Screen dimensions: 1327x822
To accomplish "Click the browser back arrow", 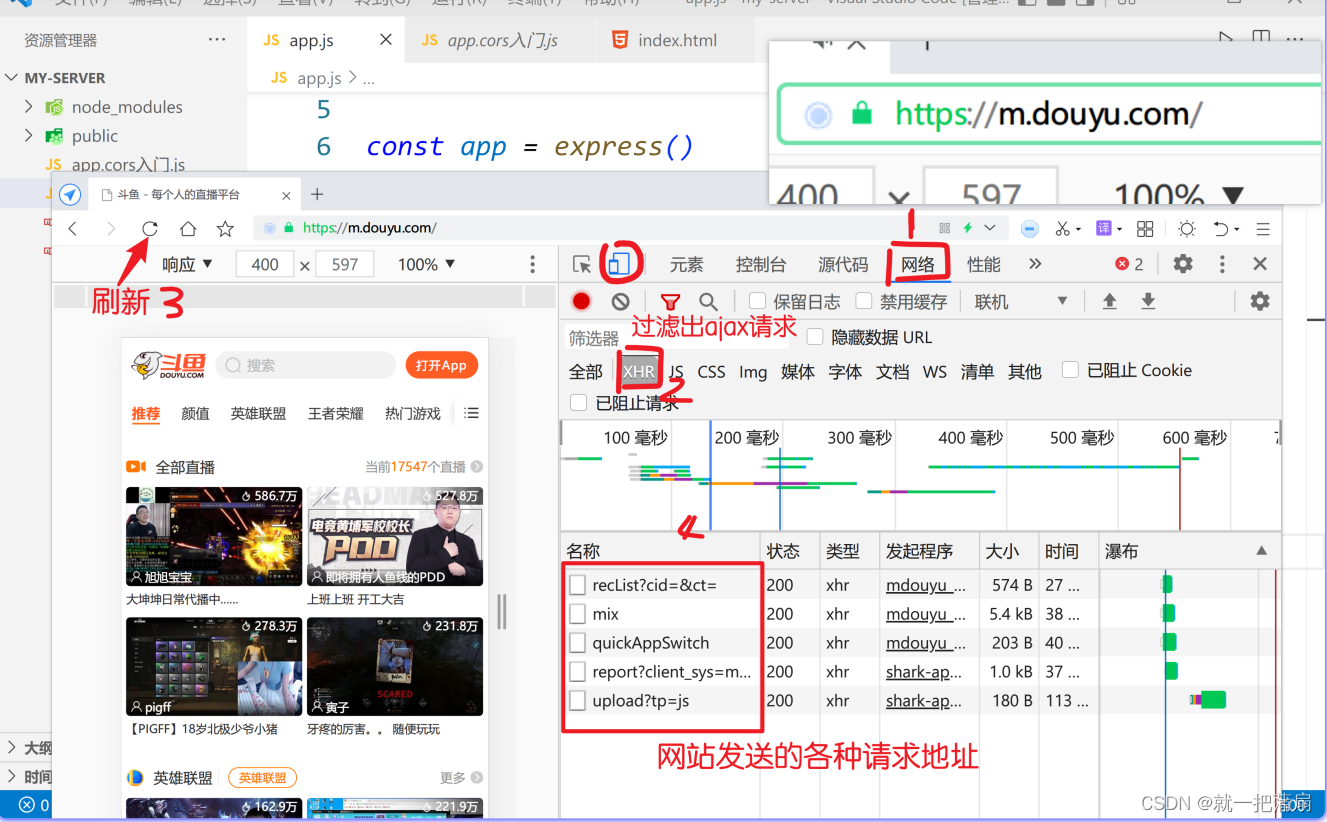I will (73, 229).
